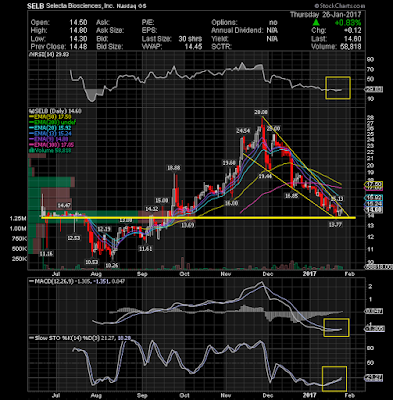The image size is (393, 400).
Task: Click the Volume legend entry in price panel
Action: coord(50,151)
